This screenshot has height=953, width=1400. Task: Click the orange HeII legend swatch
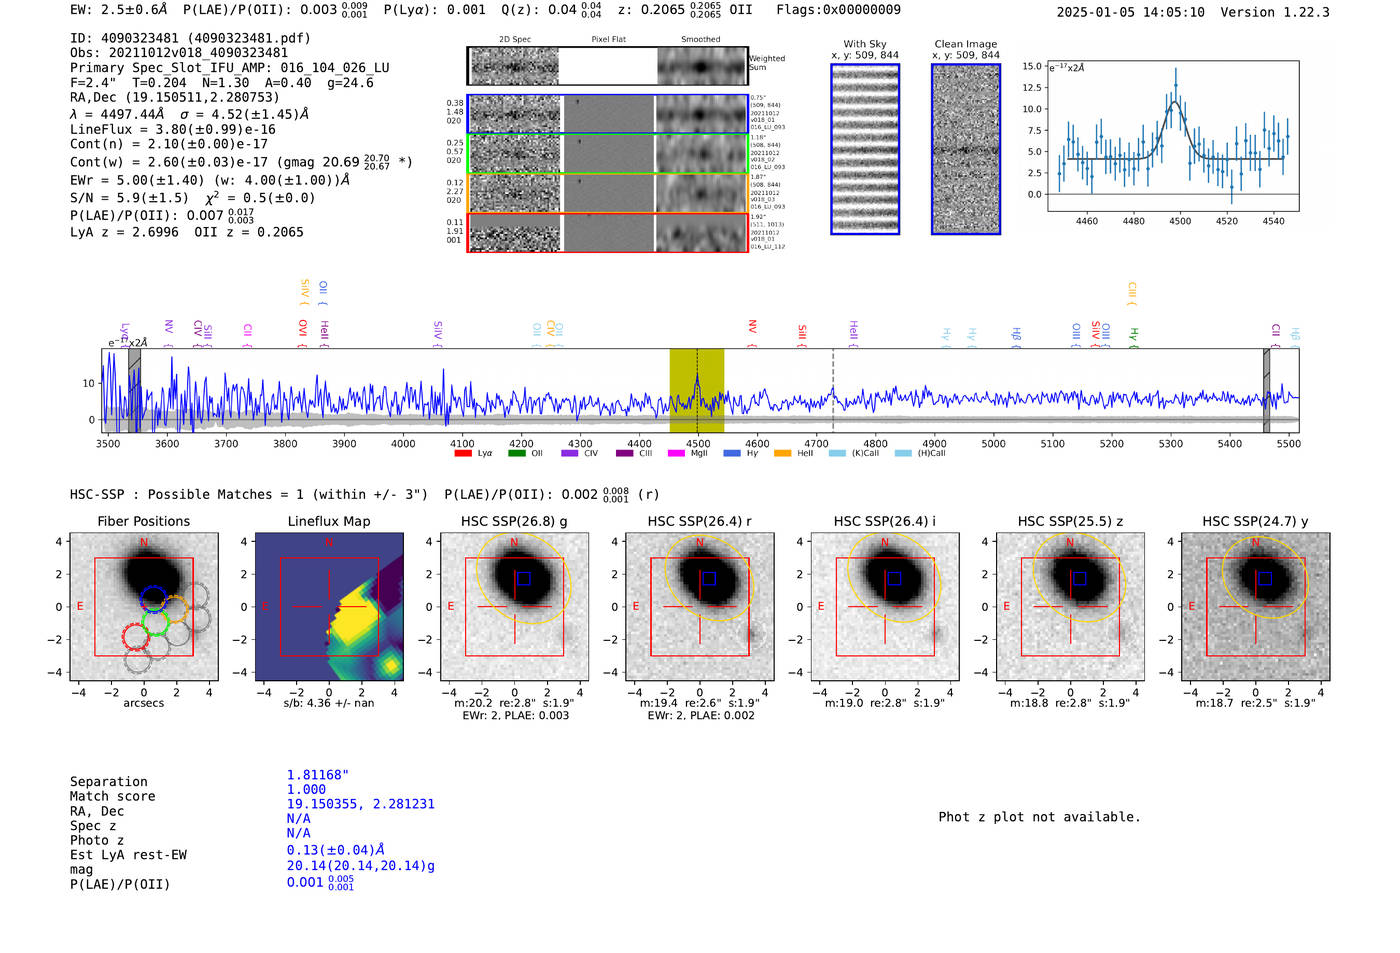point(782,454)
